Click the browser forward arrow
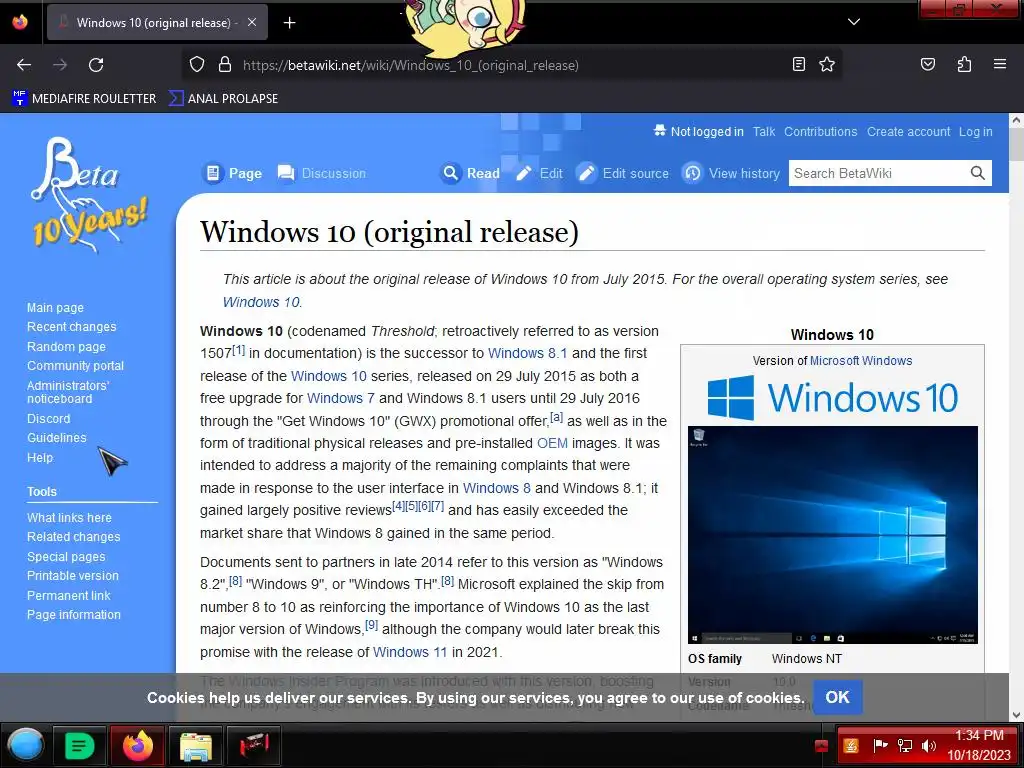Image resolution: width=1024 pixels, height=768 pixels. click(60, 65)
